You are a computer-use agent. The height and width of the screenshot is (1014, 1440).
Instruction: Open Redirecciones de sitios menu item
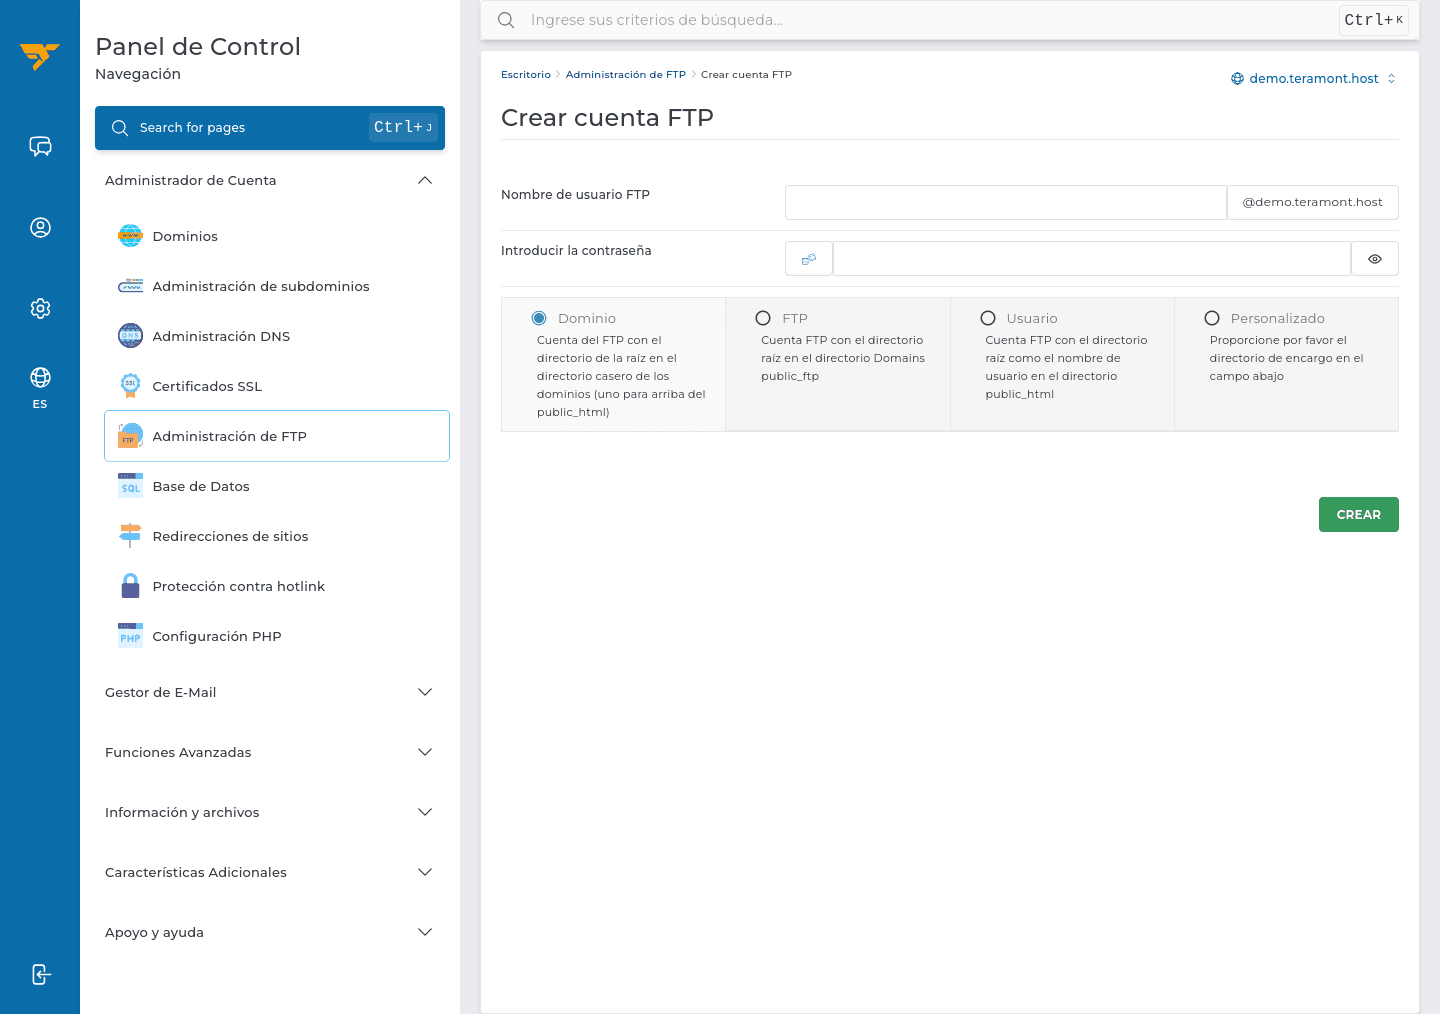point(277,536)
